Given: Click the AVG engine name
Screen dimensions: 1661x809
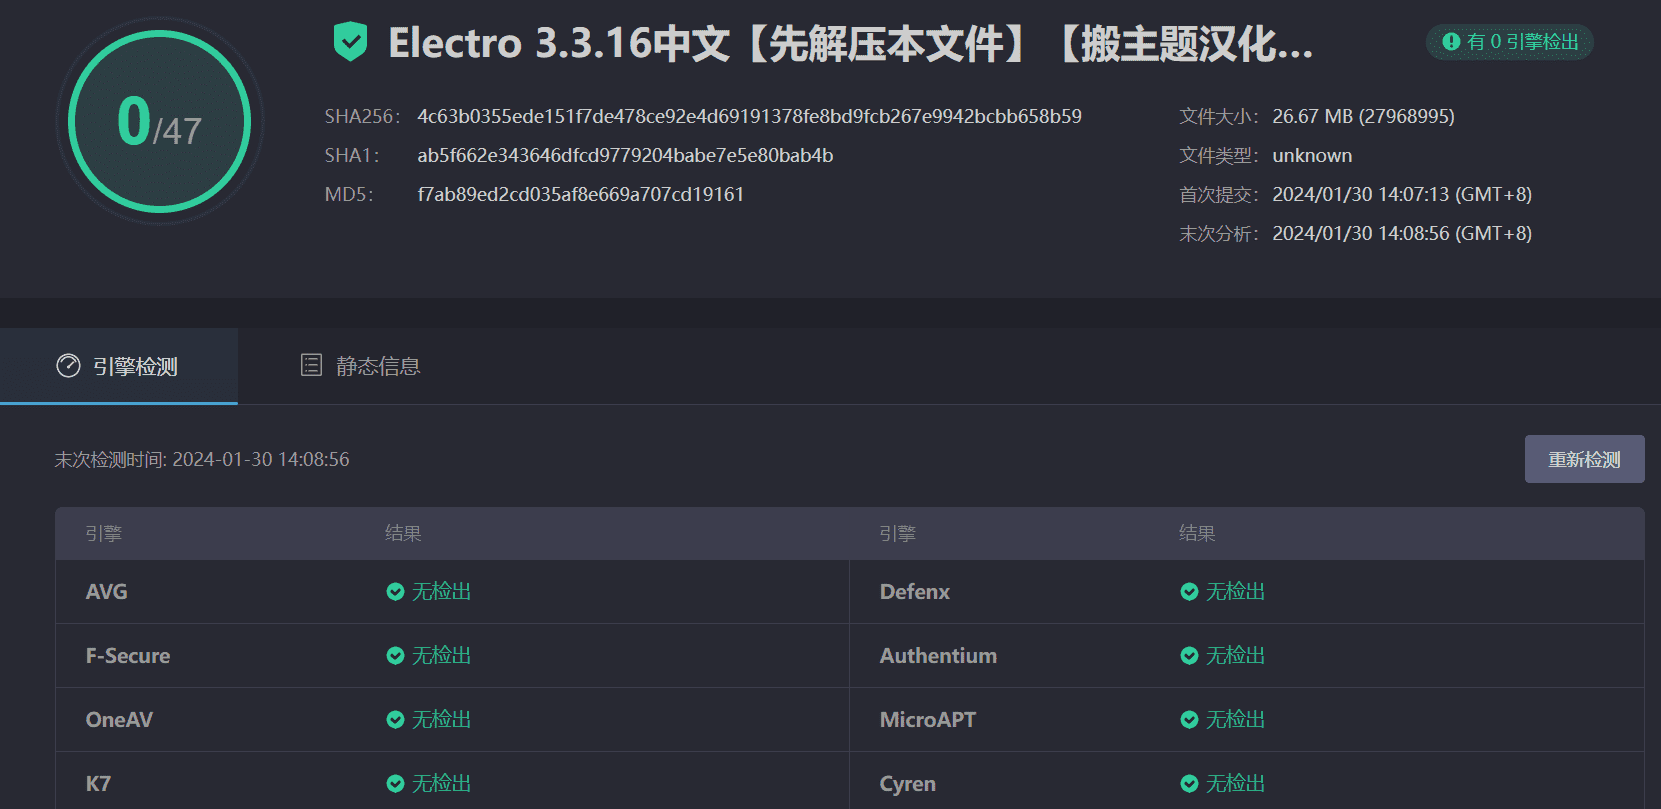Looking at the screenshot, I should click(106, 592).
